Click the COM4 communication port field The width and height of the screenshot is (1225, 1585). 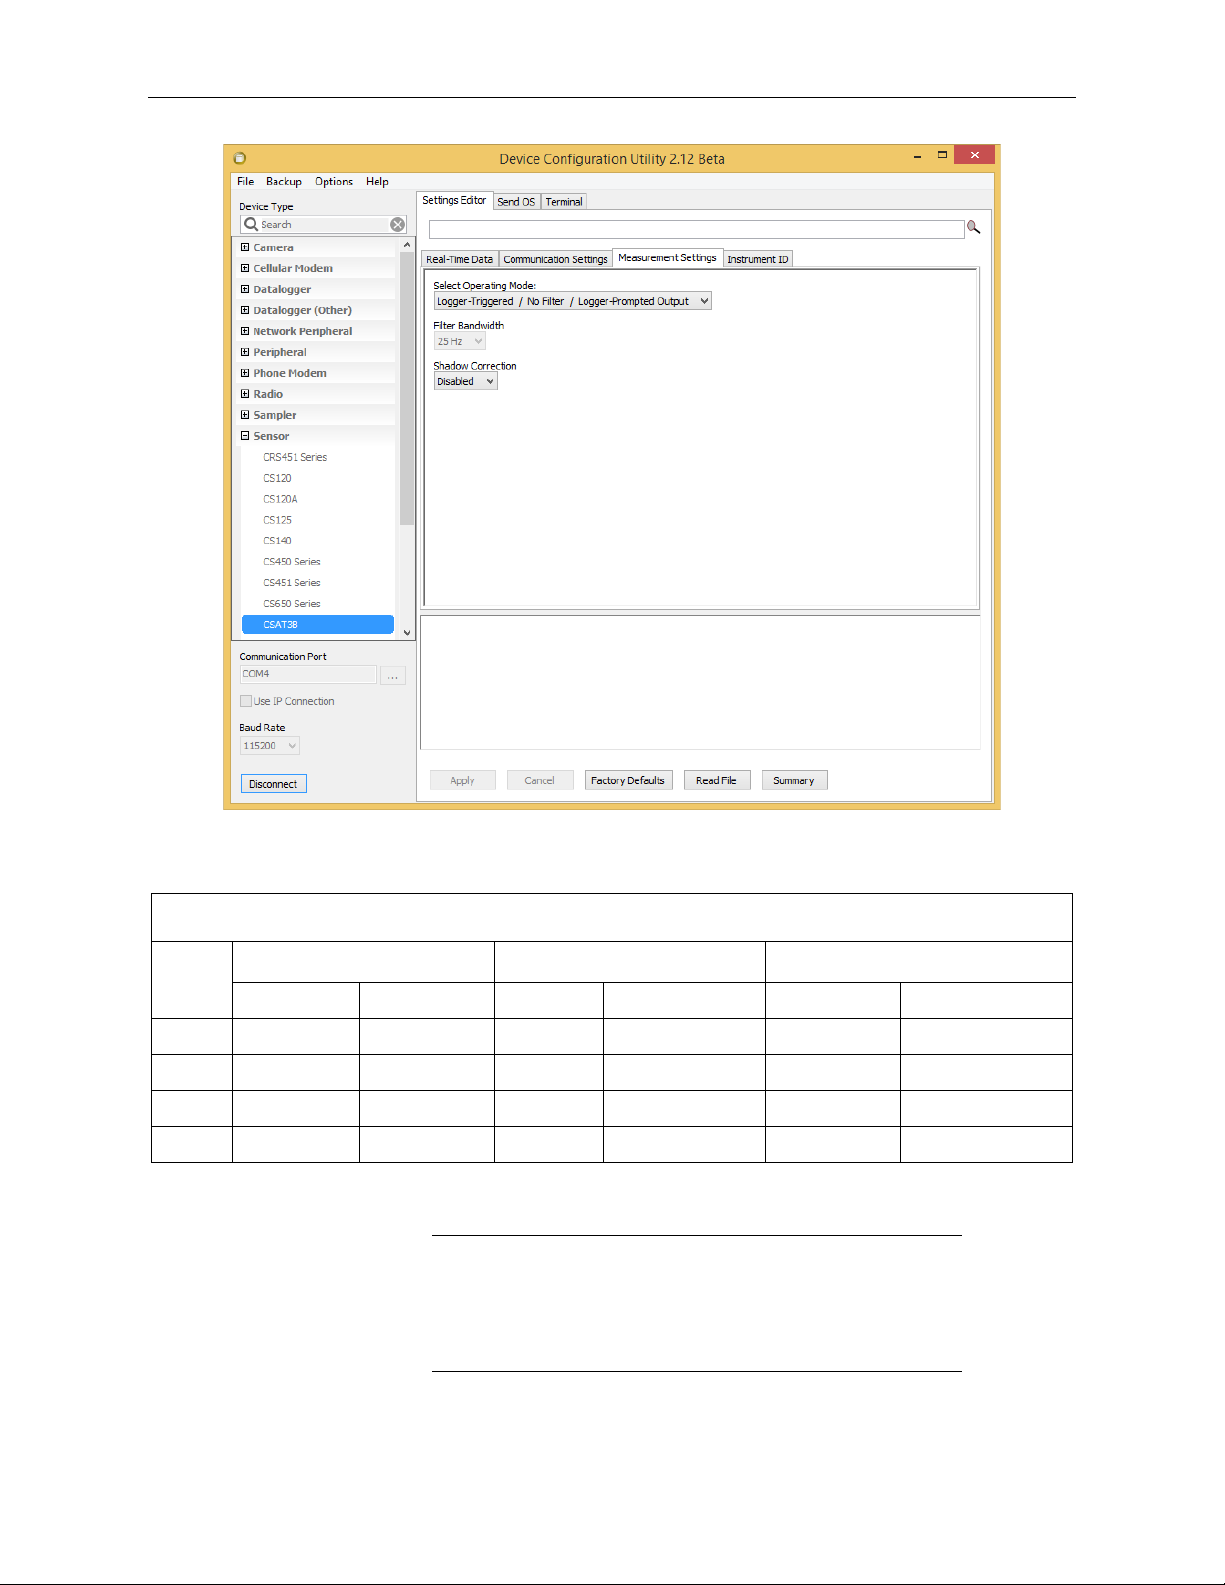308,674
